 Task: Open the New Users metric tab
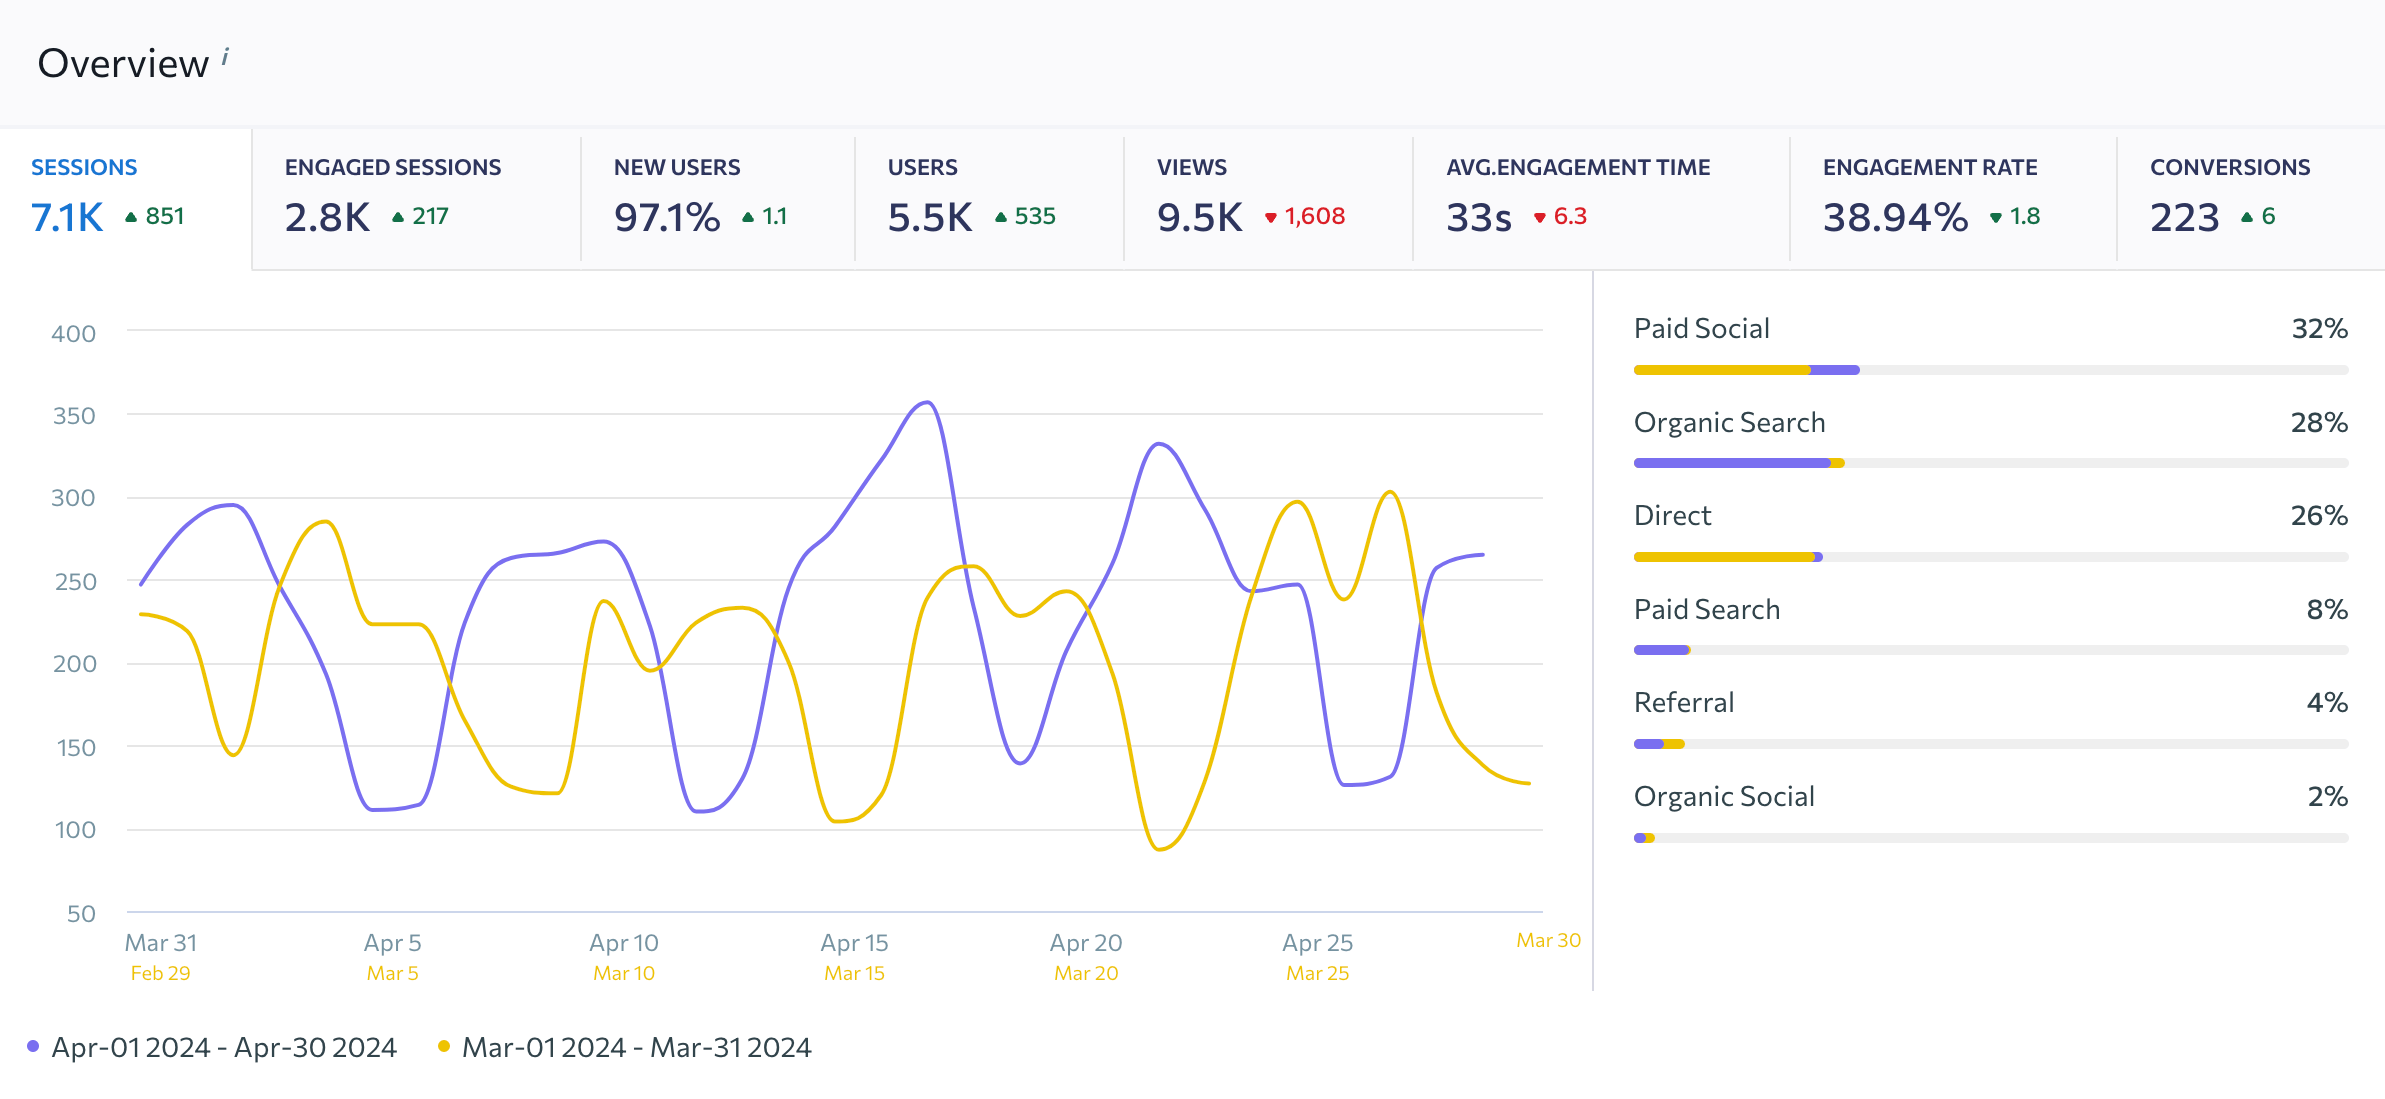pyautogui.click(x=717, y=199)
